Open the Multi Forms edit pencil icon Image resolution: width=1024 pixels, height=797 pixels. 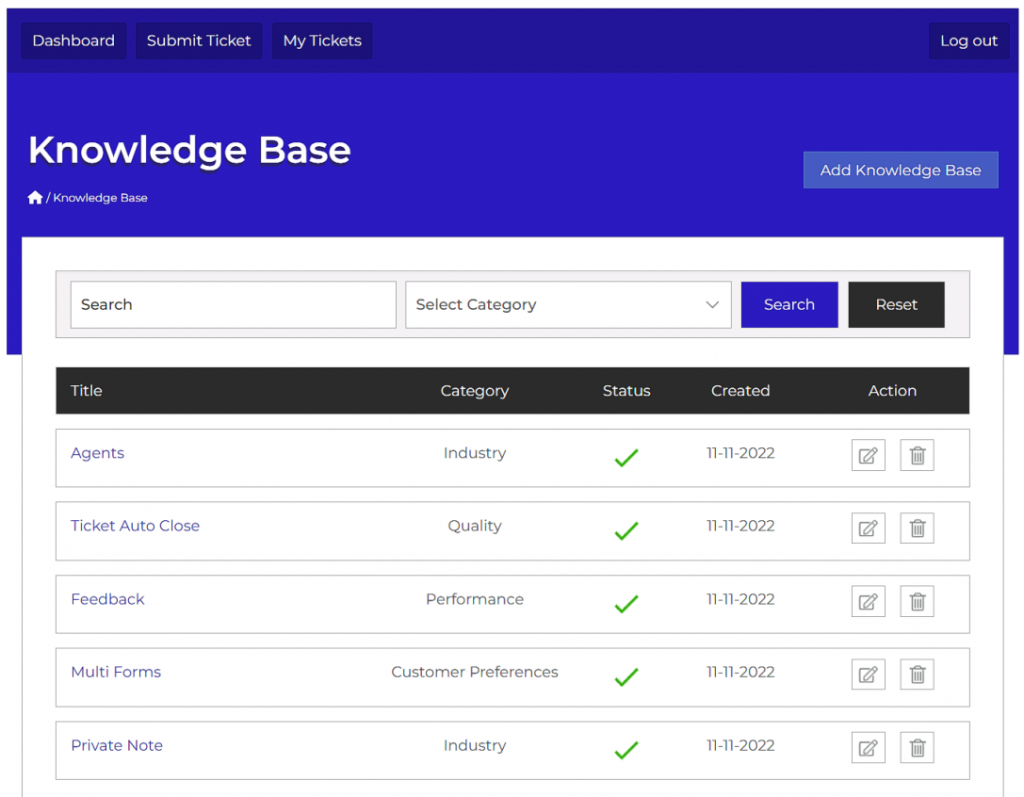(867, 674)
